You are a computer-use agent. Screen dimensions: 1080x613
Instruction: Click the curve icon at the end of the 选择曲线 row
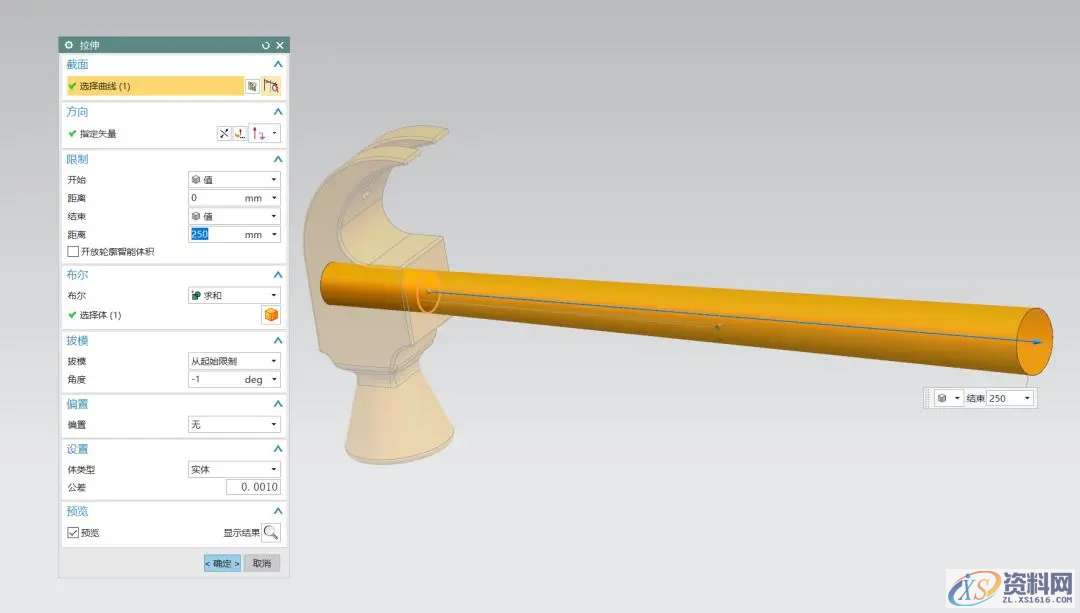pyautogui.click(x=271, y=87)
